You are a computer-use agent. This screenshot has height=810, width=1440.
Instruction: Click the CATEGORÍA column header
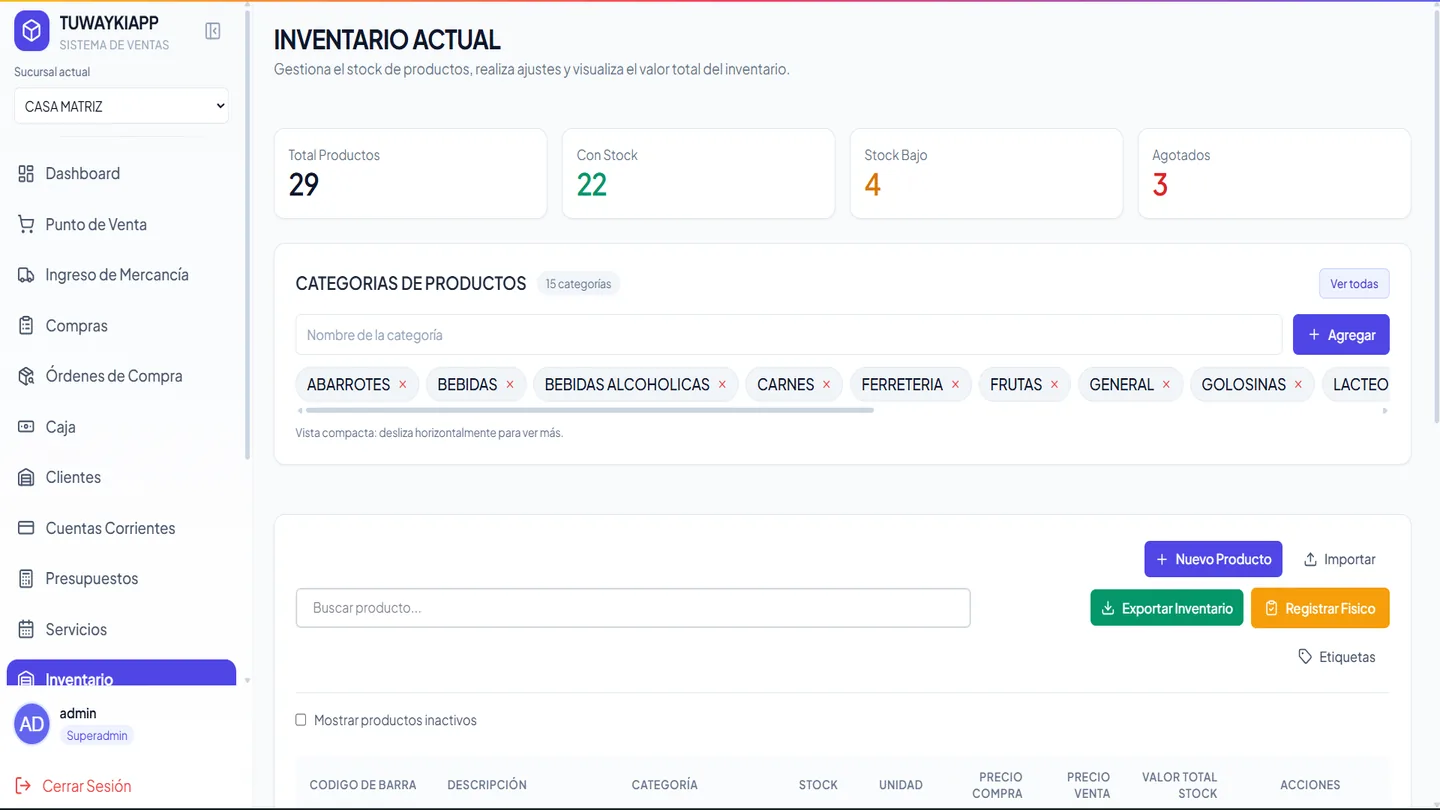tap(665, 785)
